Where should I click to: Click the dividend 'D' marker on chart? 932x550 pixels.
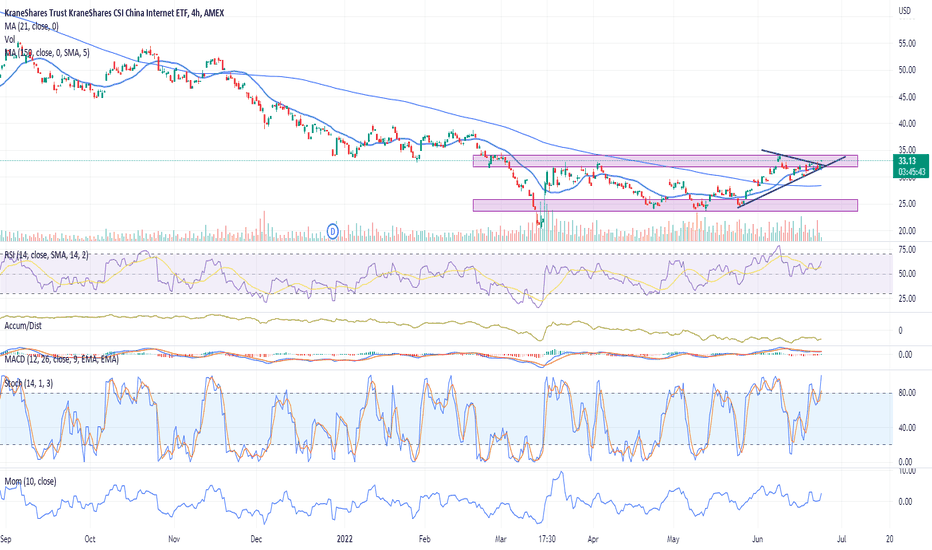point(333,231)
